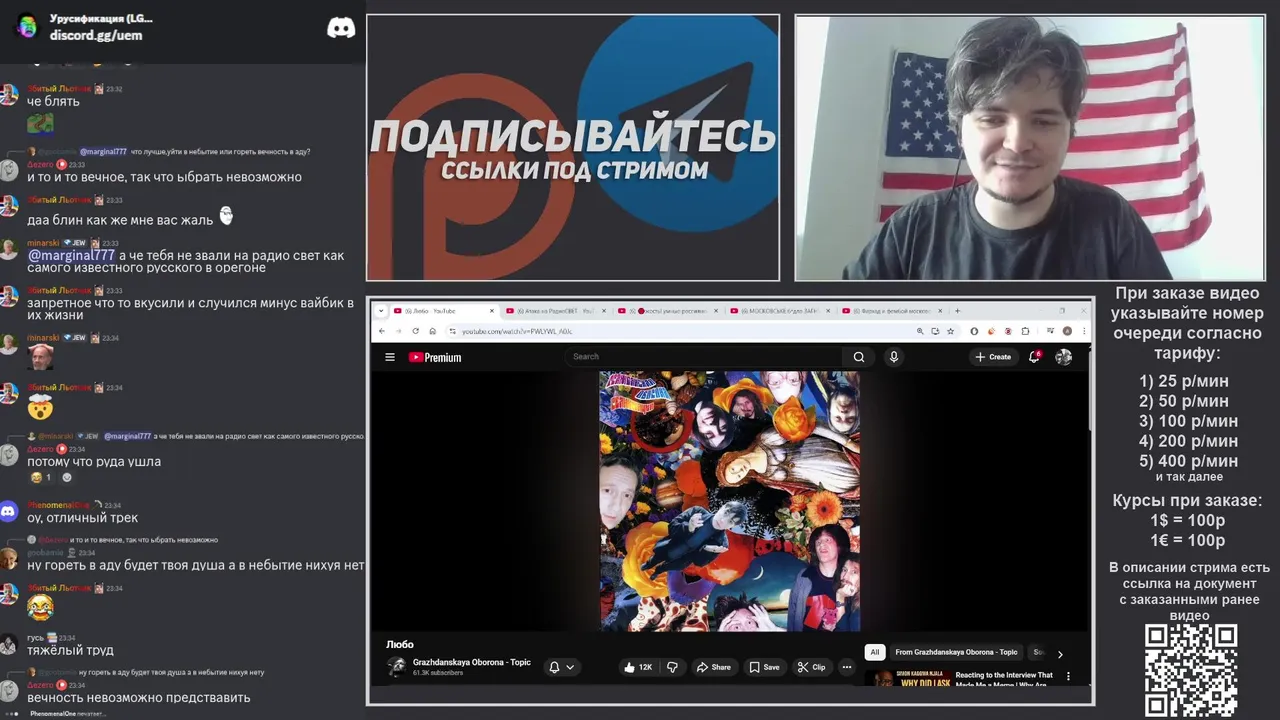
Task: Click the exploding head emoji message
Action: [40, 408]
